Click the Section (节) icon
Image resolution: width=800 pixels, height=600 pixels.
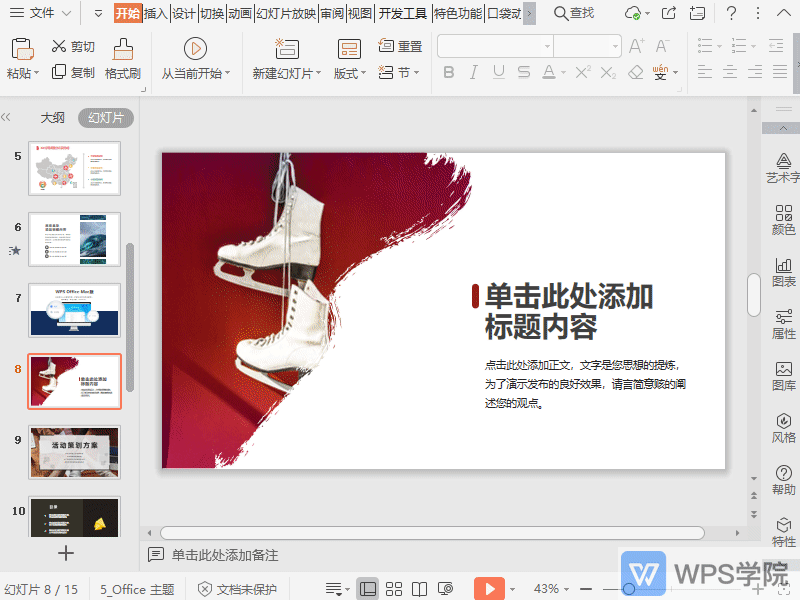click(386, 72)
